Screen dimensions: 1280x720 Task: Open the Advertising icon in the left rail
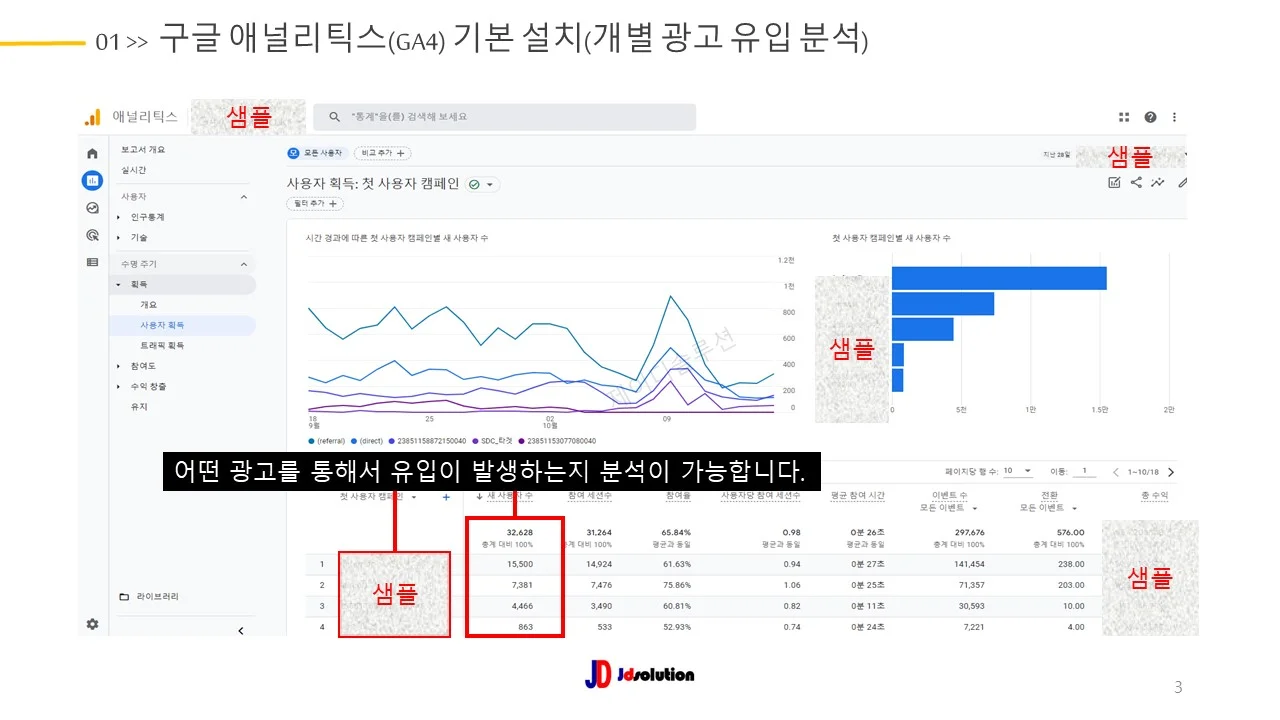pos(92,235)
